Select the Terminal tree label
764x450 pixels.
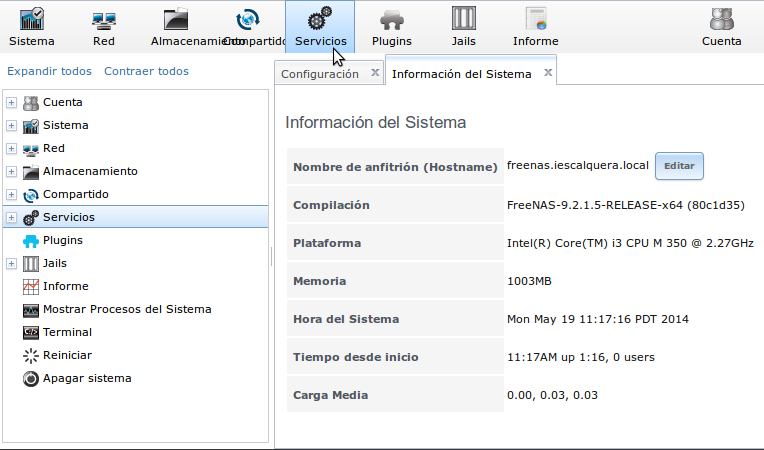(67, 332)
